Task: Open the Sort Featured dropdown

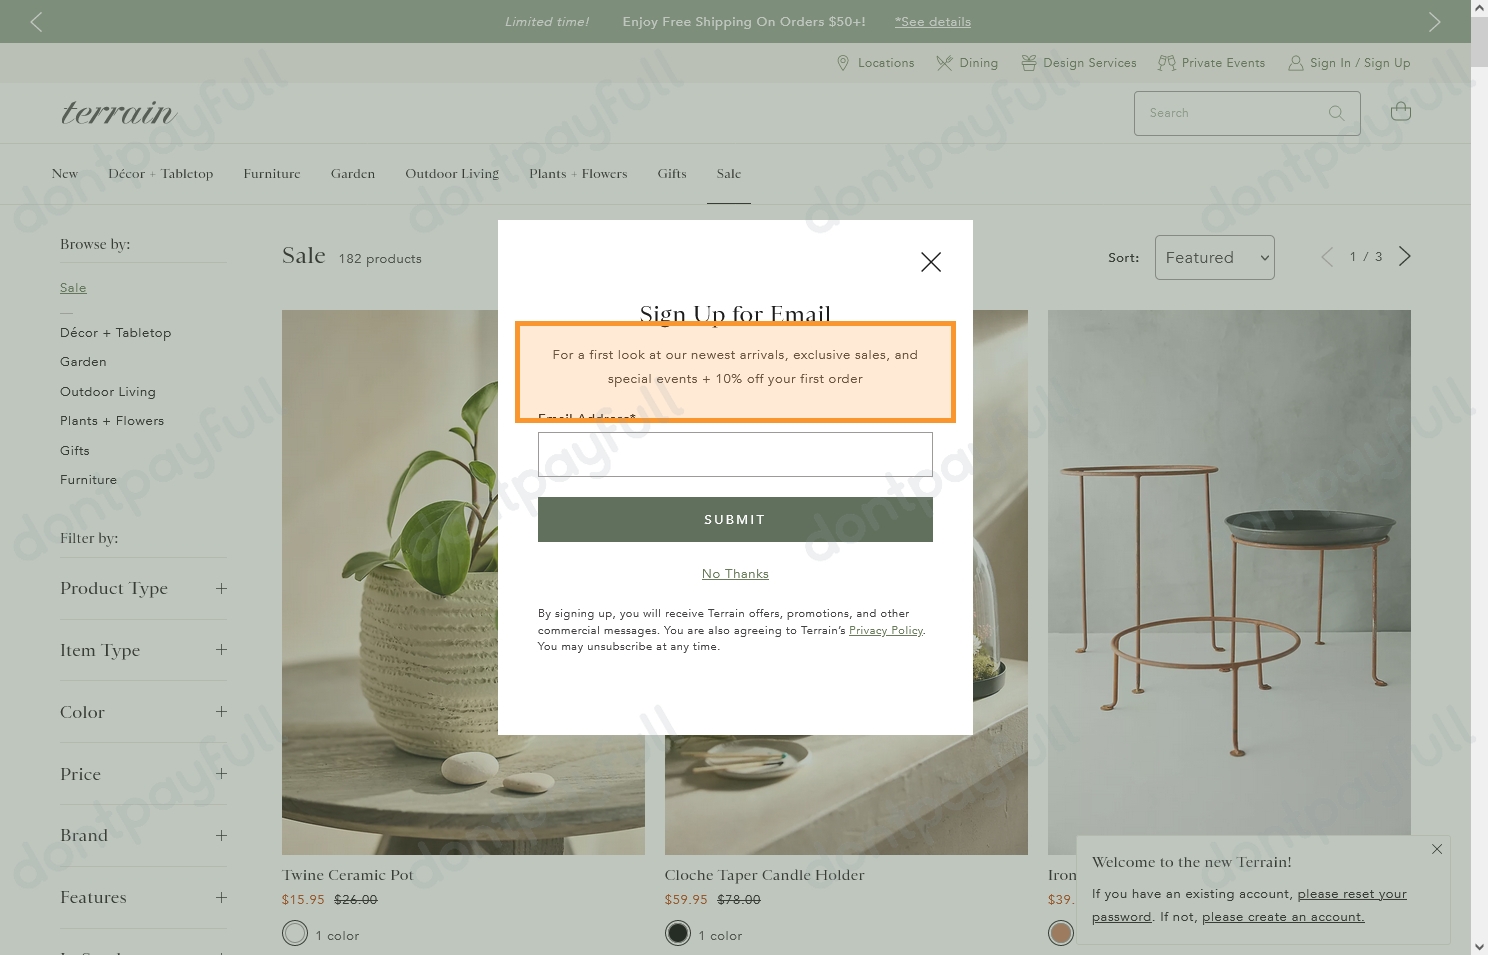Action: [1214, 258]
